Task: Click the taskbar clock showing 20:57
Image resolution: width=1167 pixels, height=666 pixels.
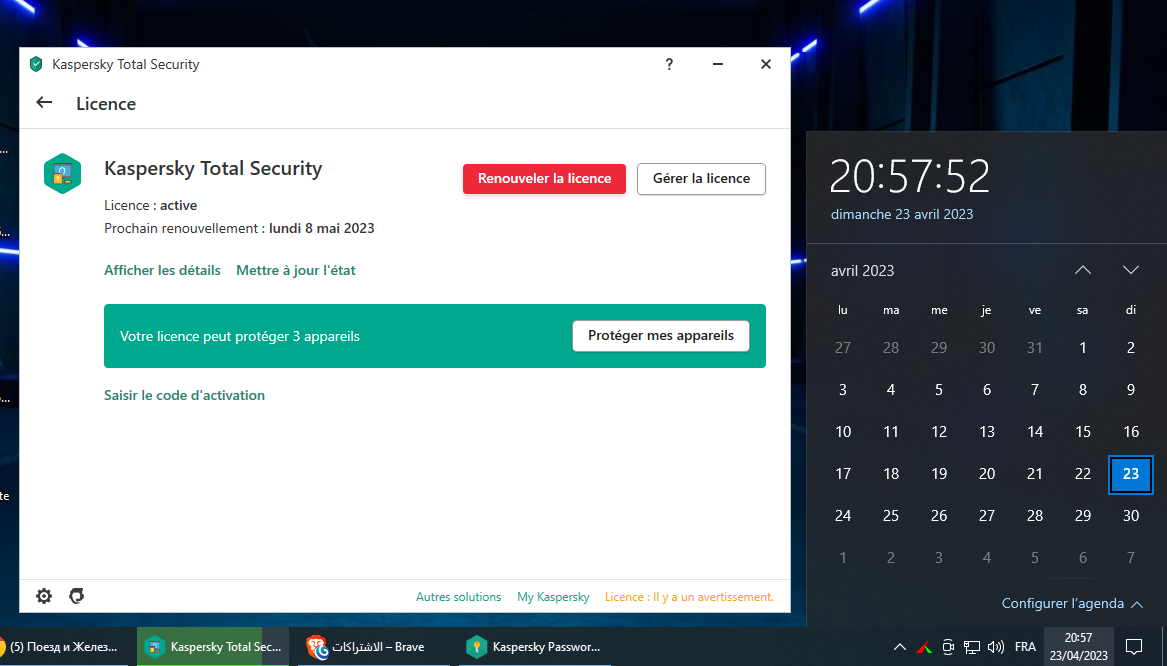Action: click(1078, 647)
